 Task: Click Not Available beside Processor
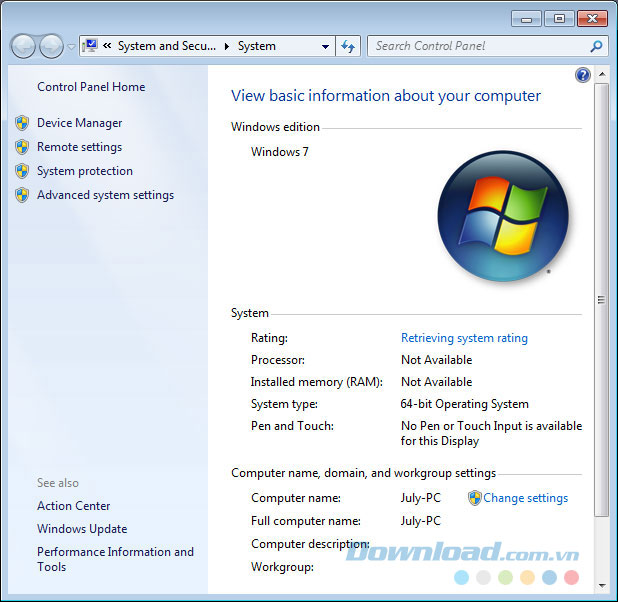(436, 360)
